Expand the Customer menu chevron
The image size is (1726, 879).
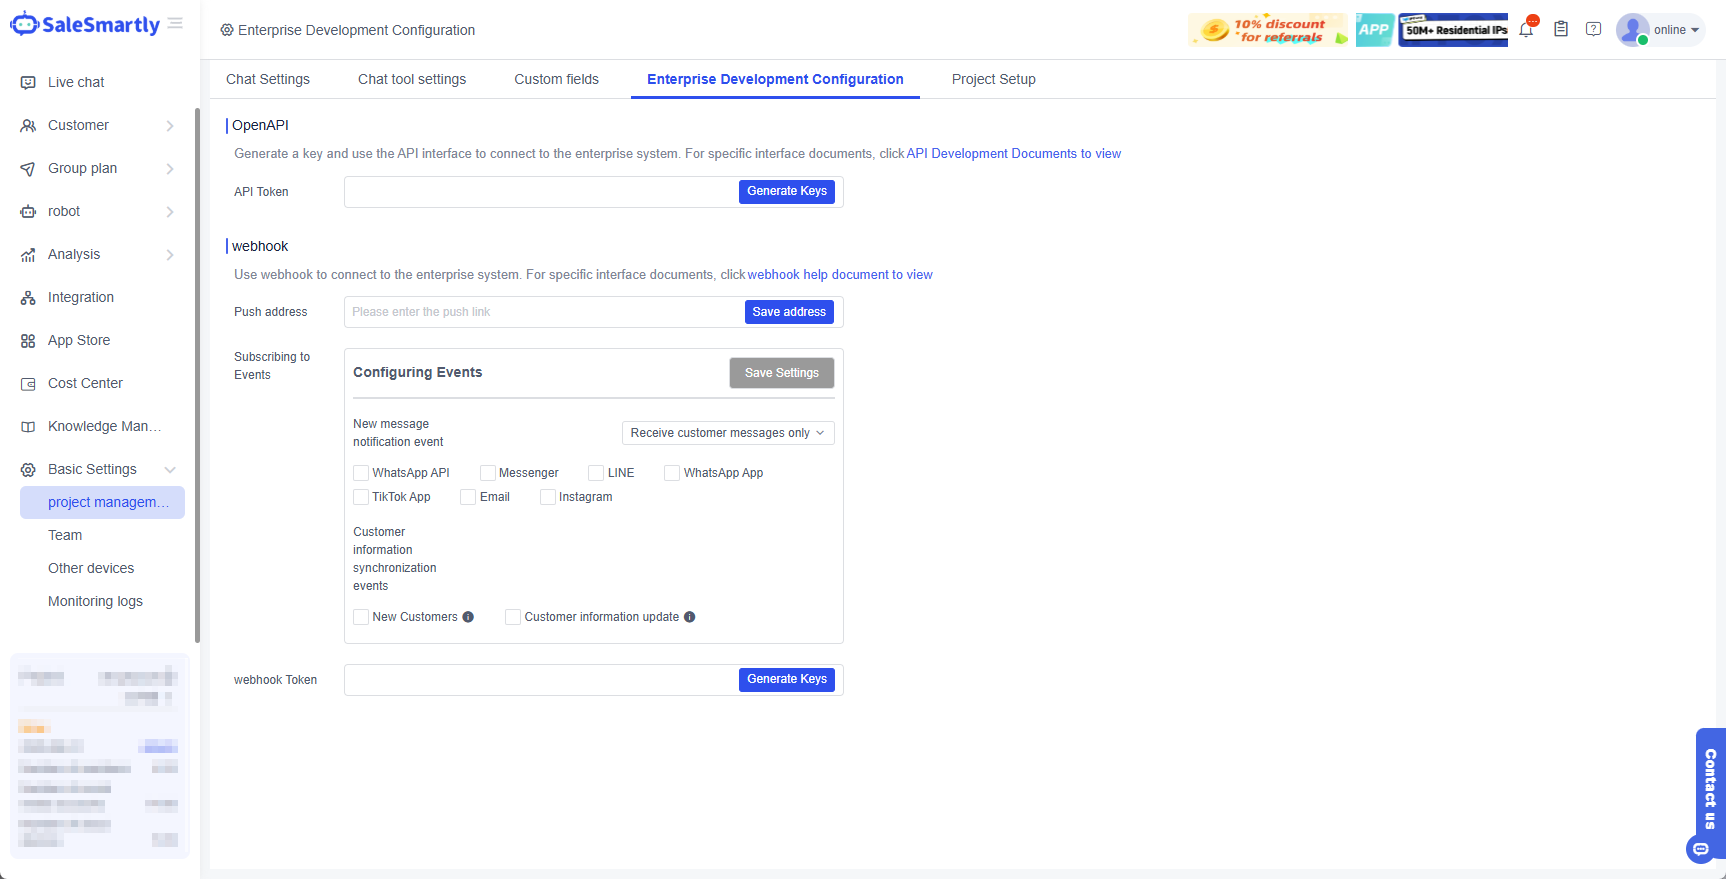(170, 126)
